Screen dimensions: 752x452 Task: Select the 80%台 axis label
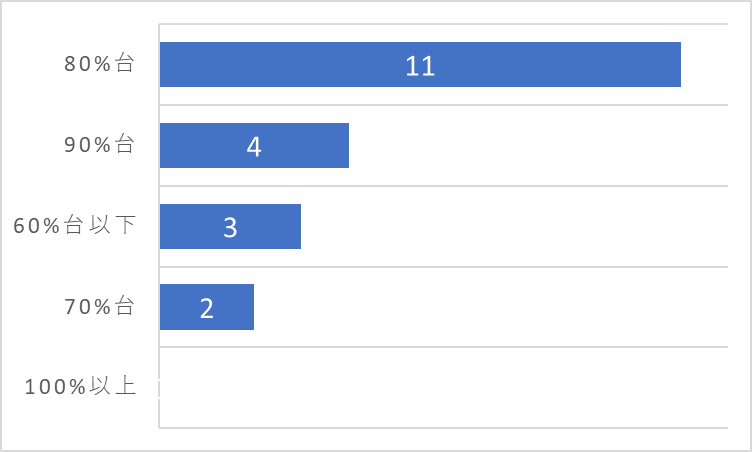(x=99, y=63)
